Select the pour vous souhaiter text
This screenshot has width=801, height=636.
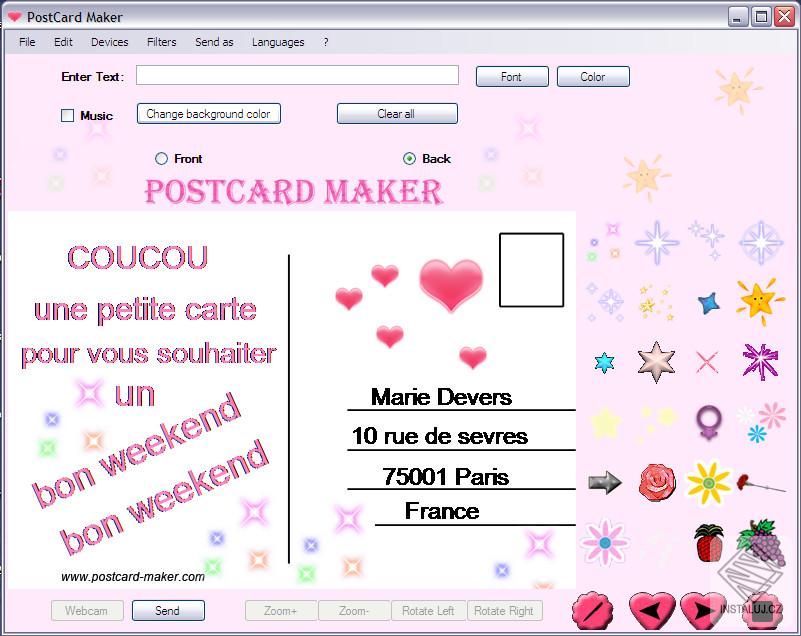pos(149,354)
